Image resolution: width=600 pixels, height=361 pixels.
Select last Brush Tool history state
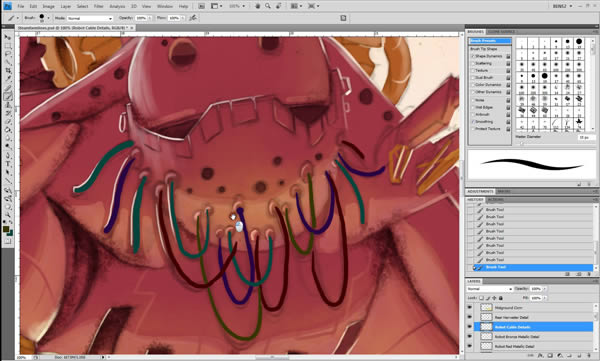(x=533, y=267)
